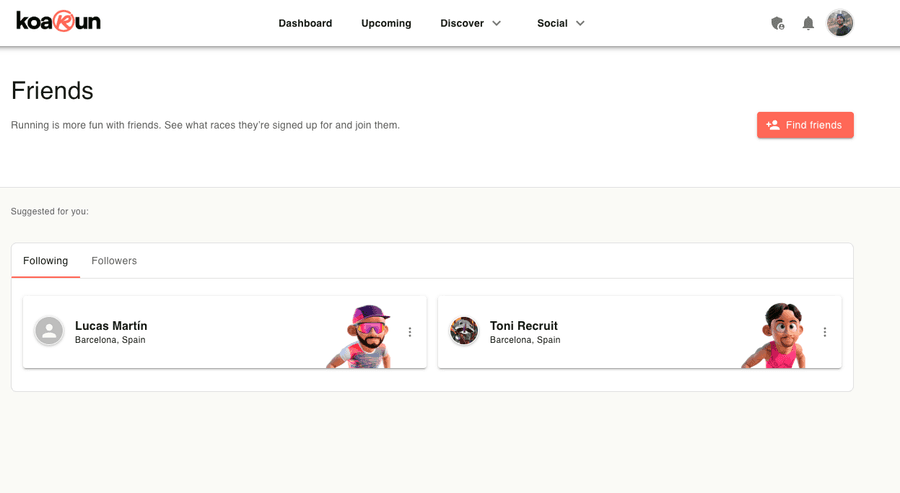
Task: Open the notifications bell
Action: click(x=808, y=23)
